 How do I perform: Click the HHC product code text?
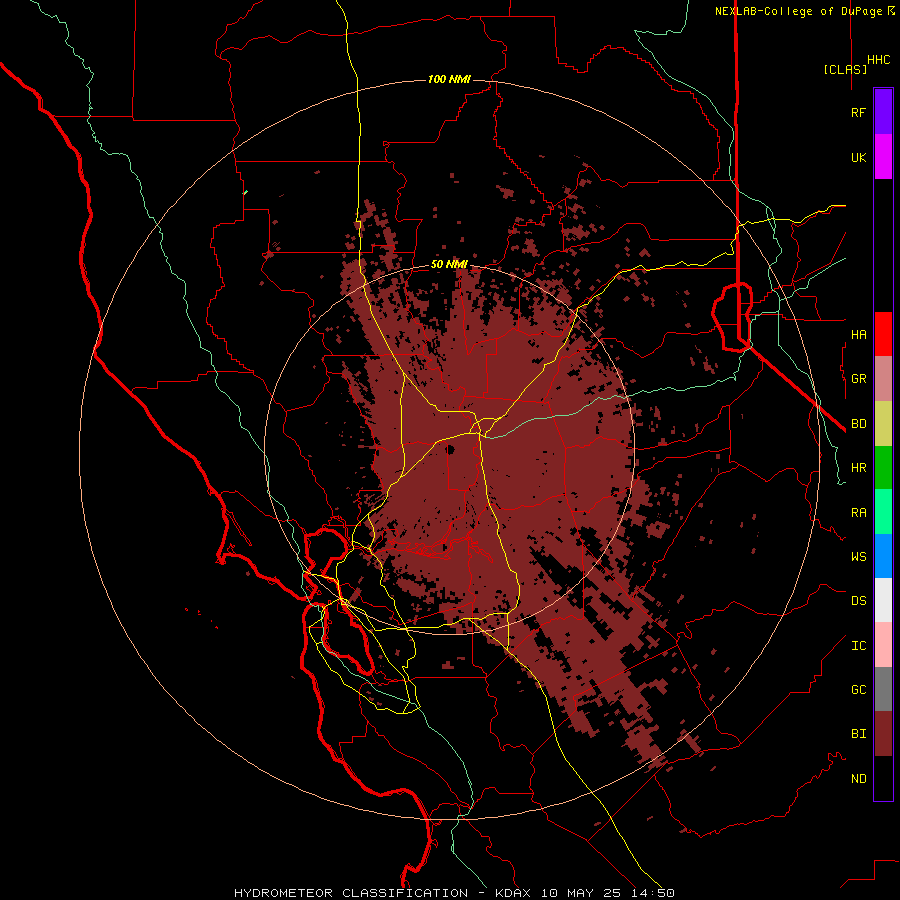click(x=879, y=60)
